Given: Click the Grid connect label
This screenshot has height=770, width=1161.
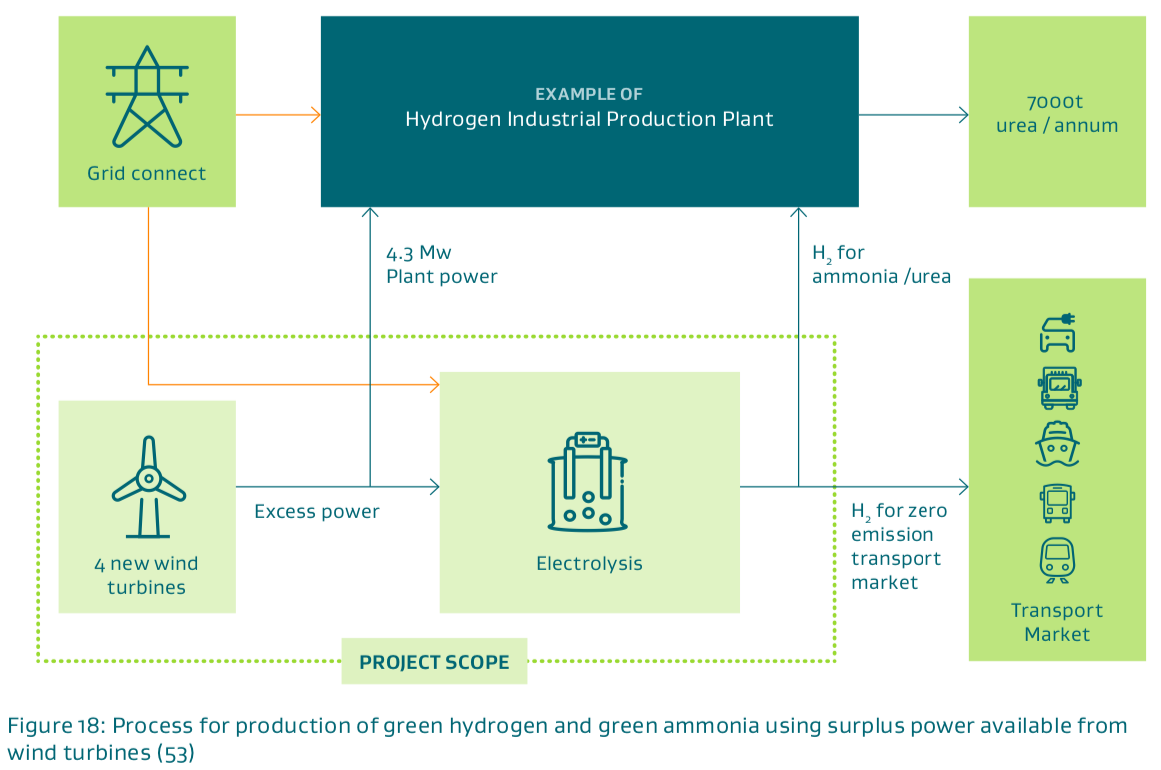Looking at the screenshot, I should 147,173.
